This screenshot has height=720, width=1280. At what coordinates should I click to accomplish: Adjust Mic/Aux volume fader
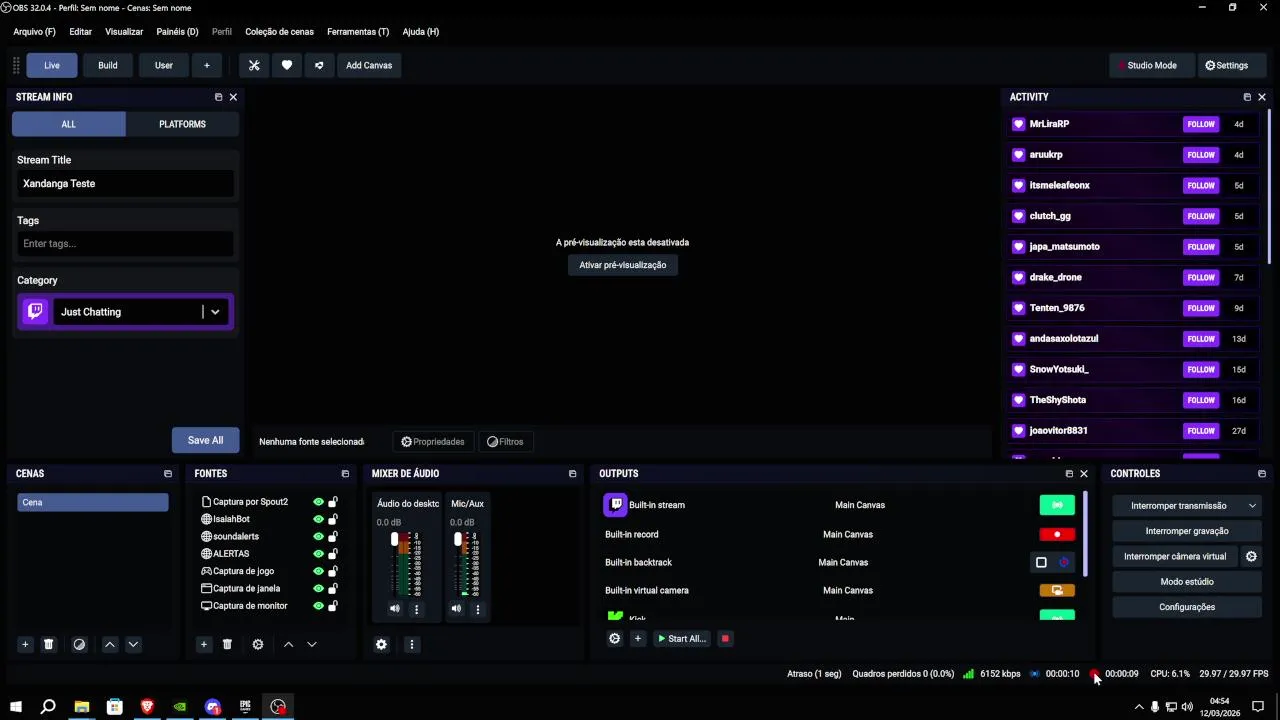[458, 539]
